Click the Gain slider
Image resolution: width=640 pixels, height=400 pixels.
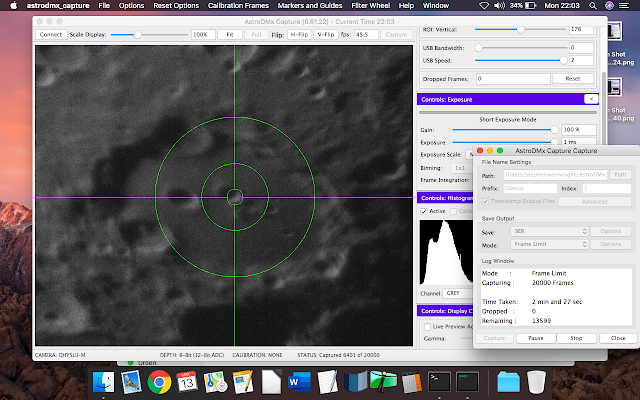point(505,130)
